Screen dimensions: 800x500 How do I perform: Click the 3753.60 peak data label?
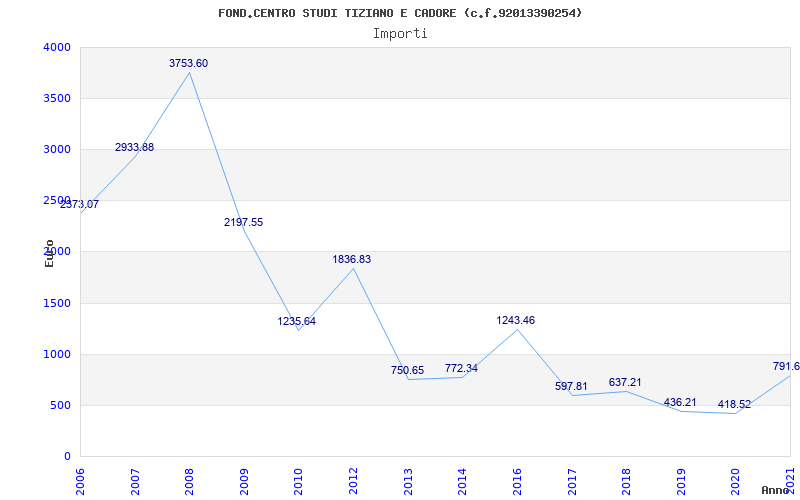pos(188,63)
